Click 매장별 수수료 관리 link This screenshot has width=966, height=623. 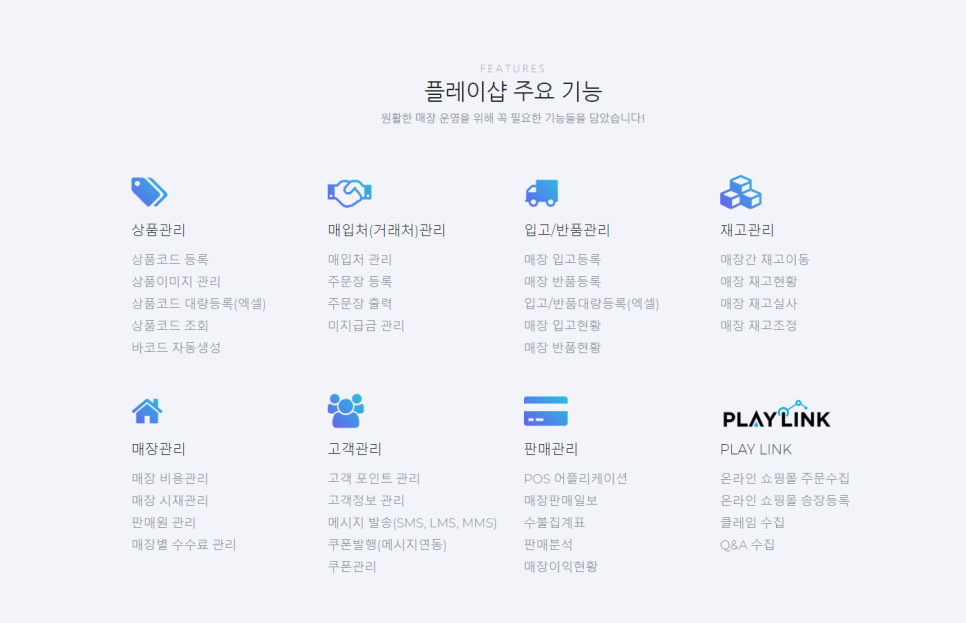[x=184, y=544]
